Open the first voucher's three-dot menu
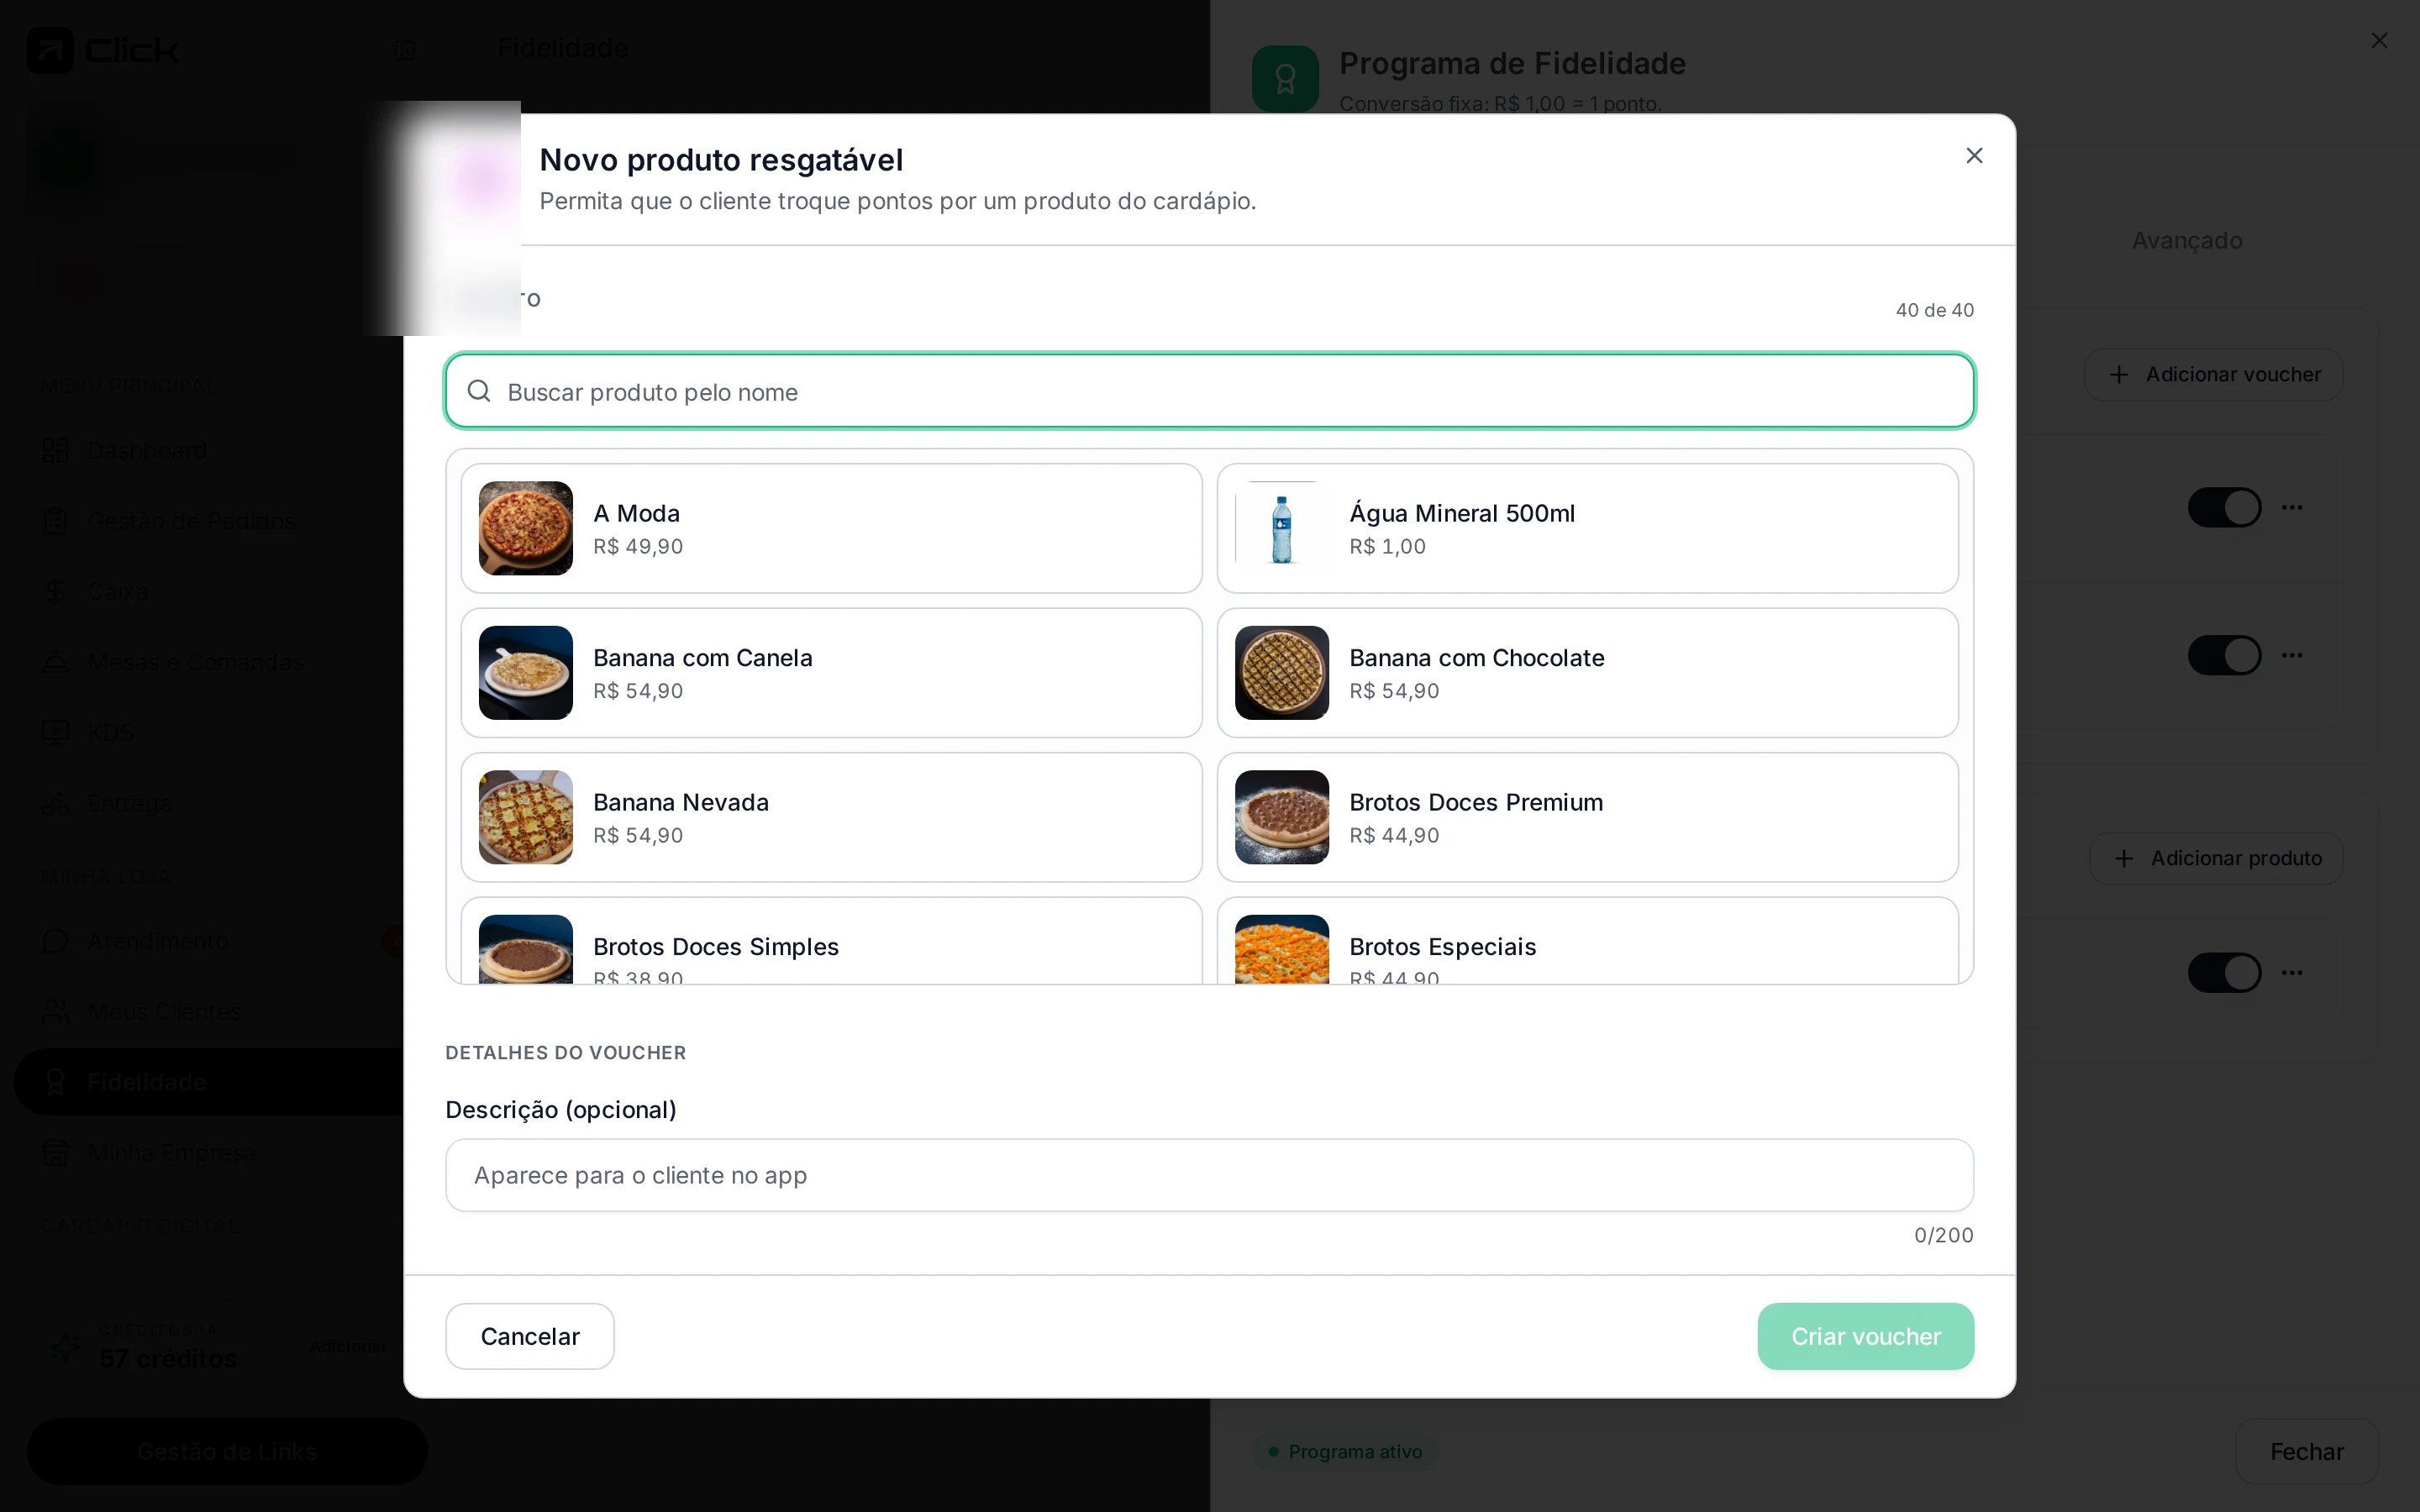 (2292, 507)
